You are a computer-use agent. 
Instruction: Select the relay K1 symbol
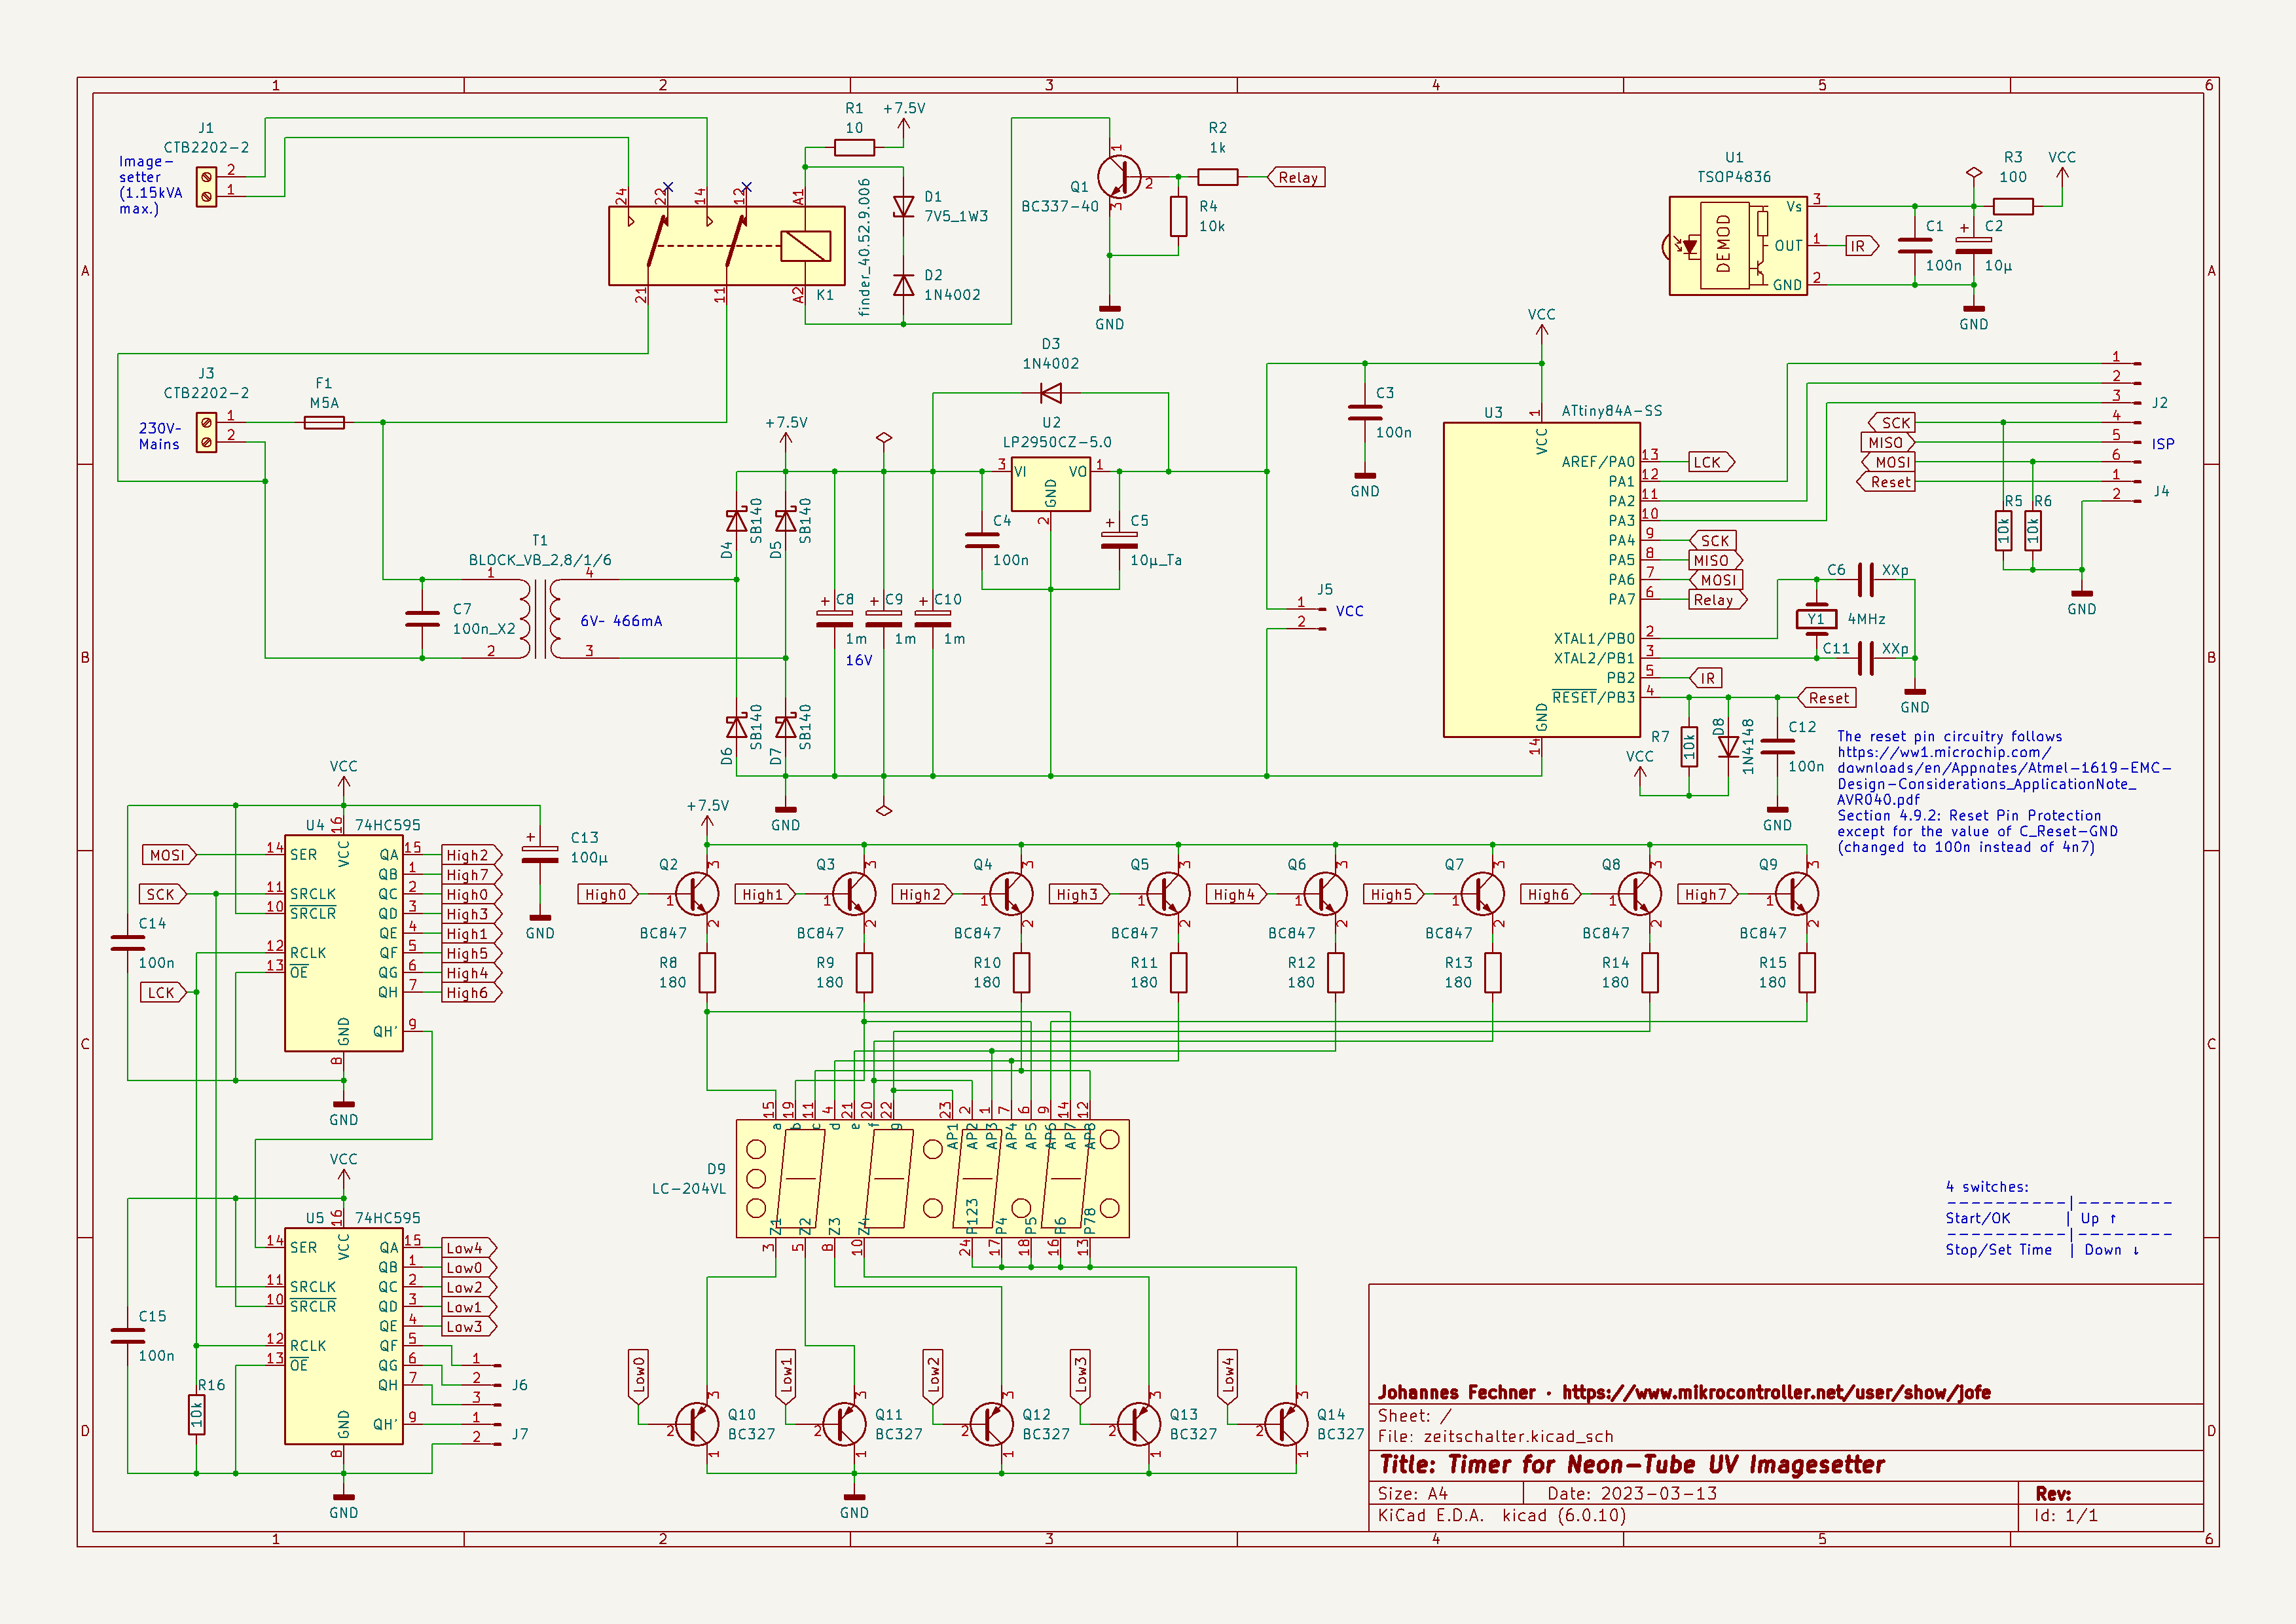pyautogui.click(x=726, y=246)
